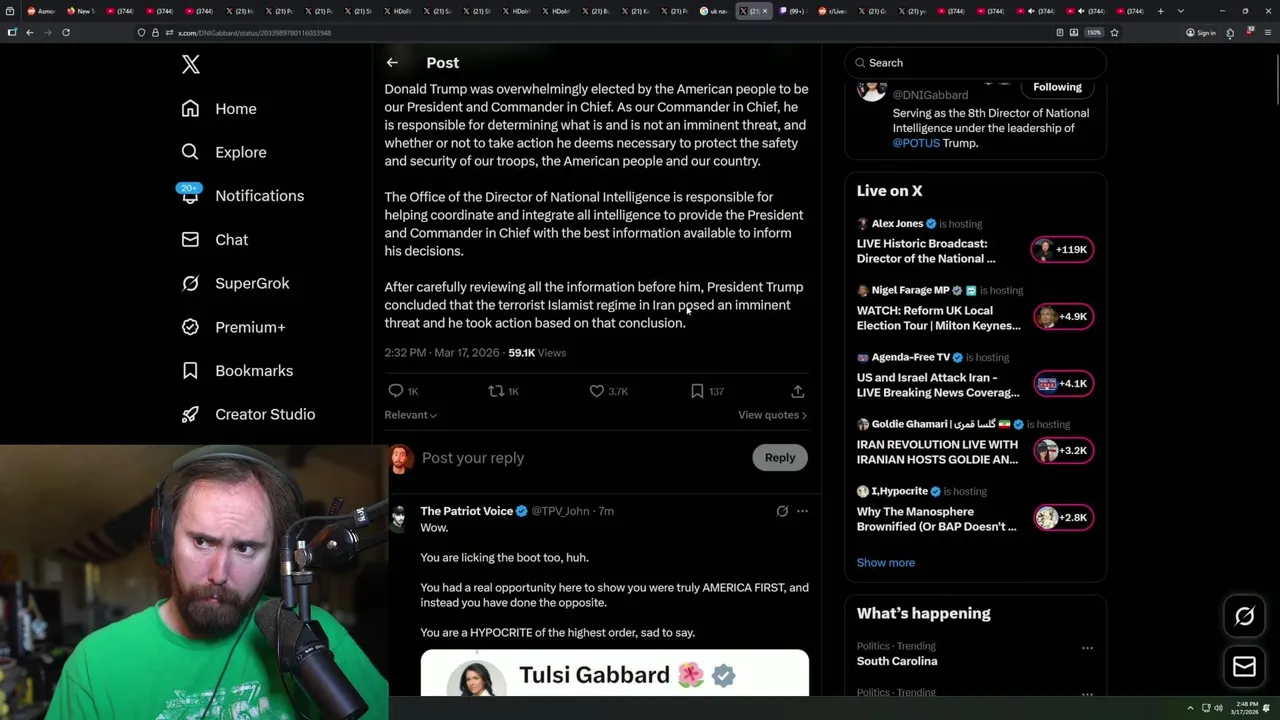The width and height of the screenshot is (1280, 720).
Task: Click the Explore magnifier icon
Action: [190, 152]
